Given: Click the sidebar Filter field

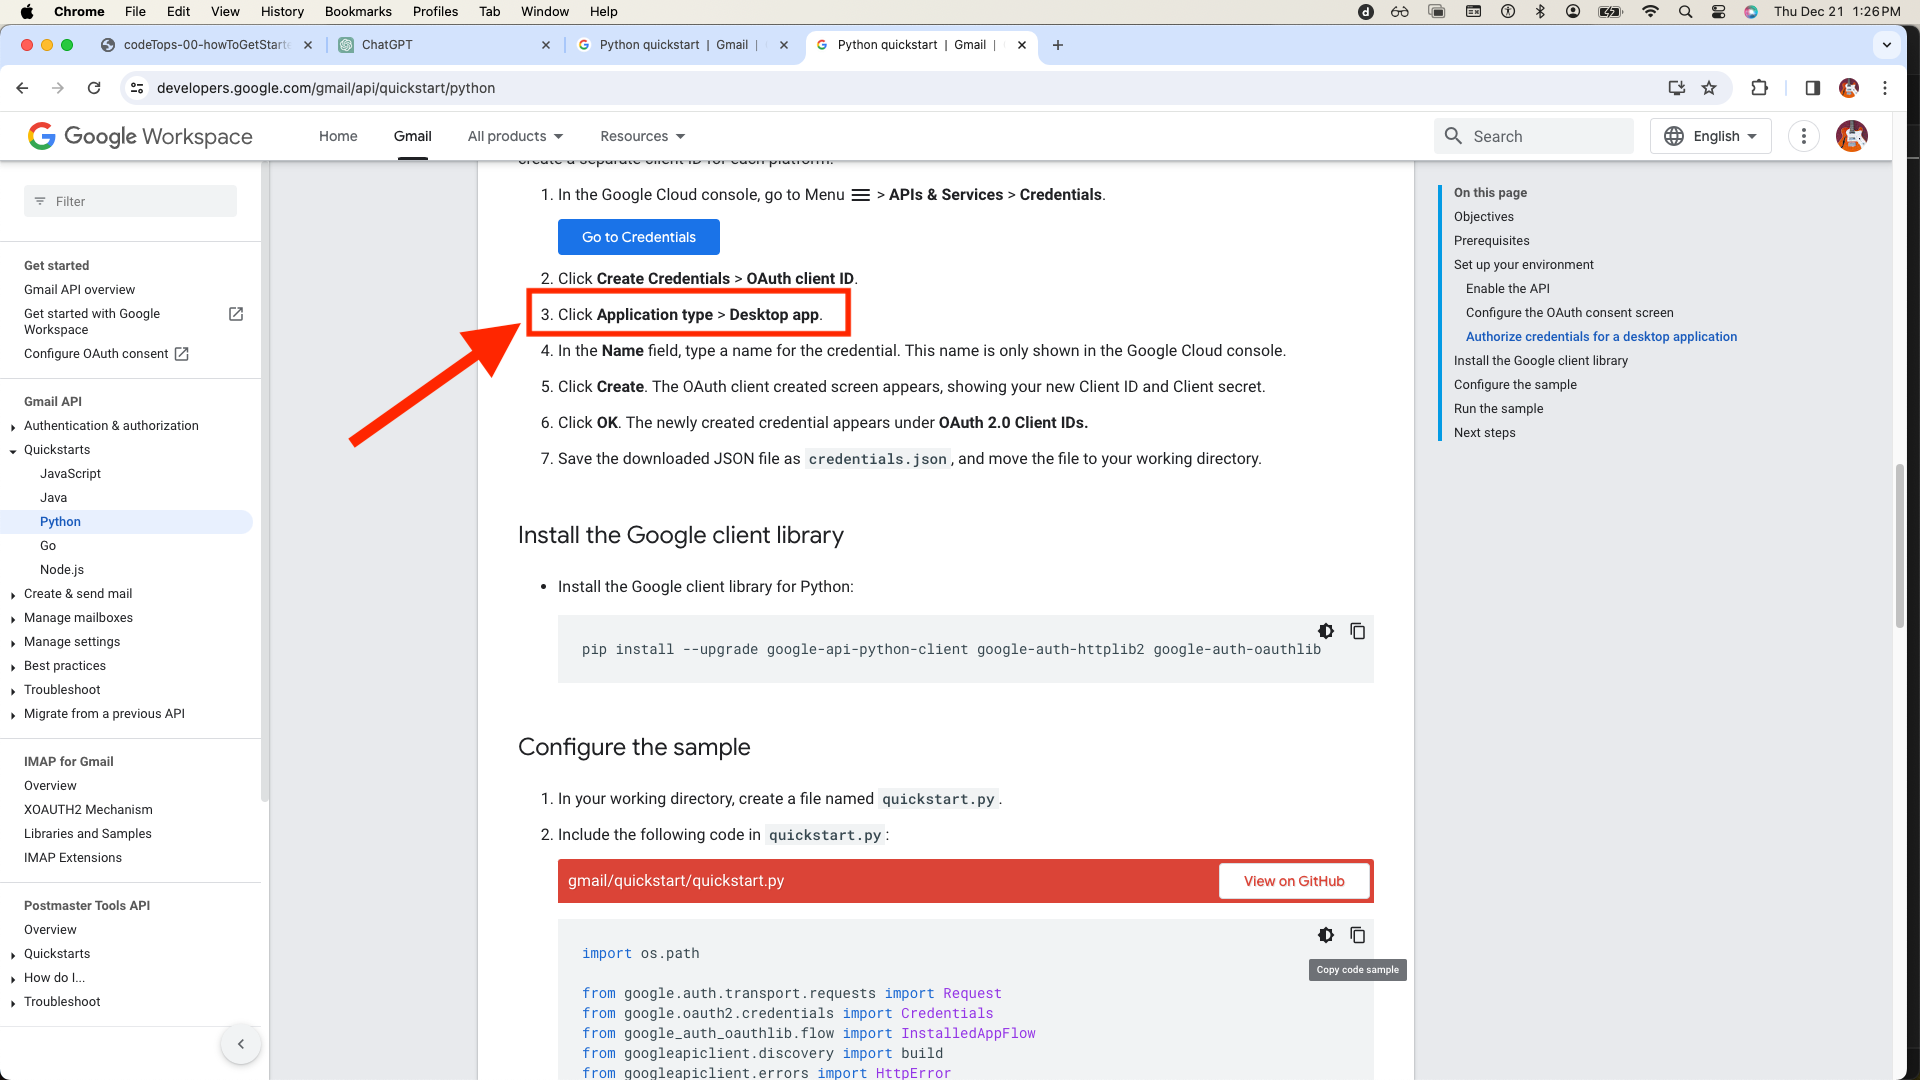Looking at the screenshot, I should pos(130,201).
